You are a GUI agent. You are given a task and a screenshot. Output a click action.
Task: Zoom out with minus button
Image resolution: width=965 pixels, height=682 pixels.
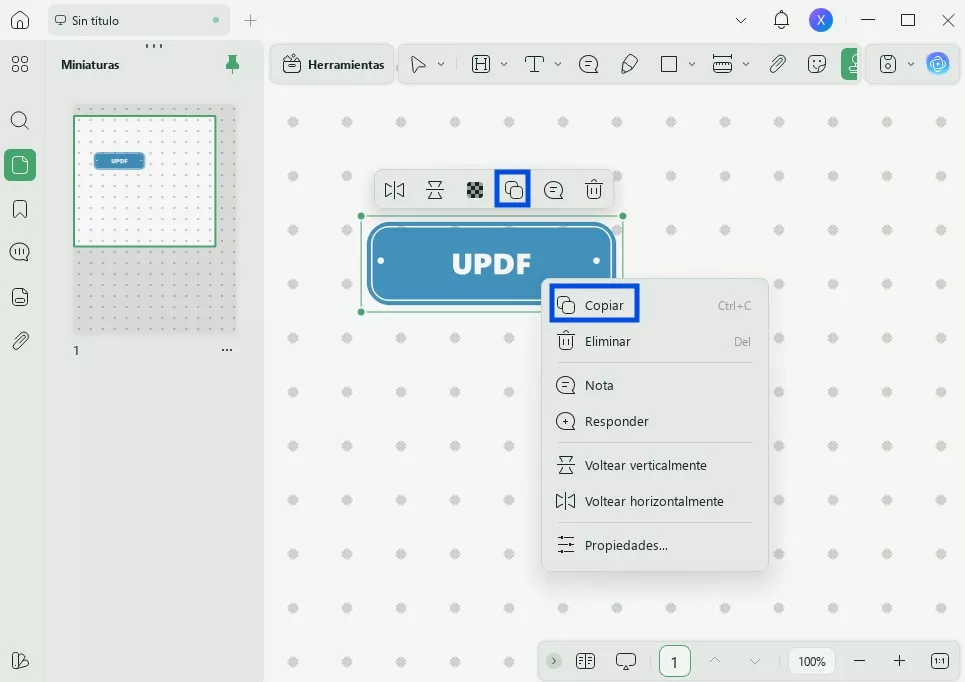click(860, 661)
